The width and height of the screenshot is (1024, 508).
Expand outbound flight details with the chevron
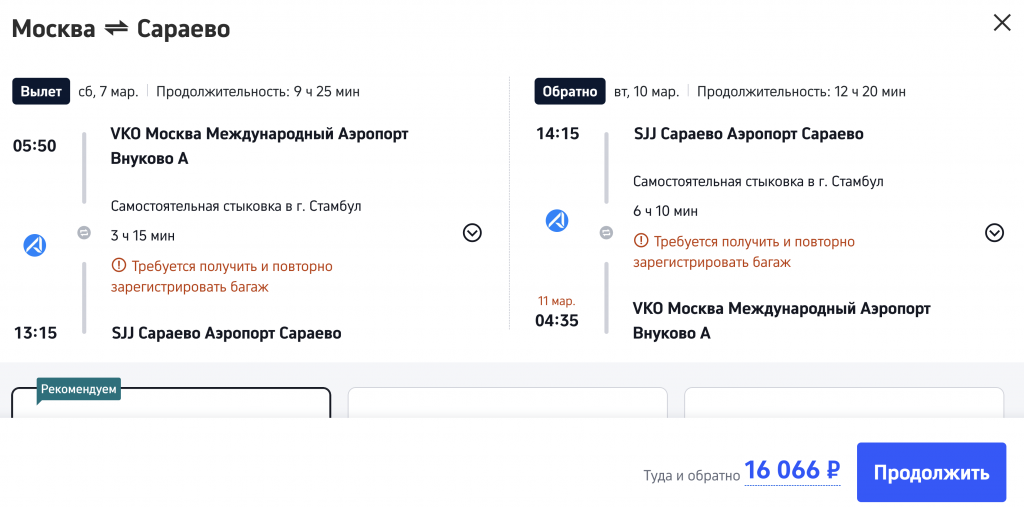[x=473, y=233]
